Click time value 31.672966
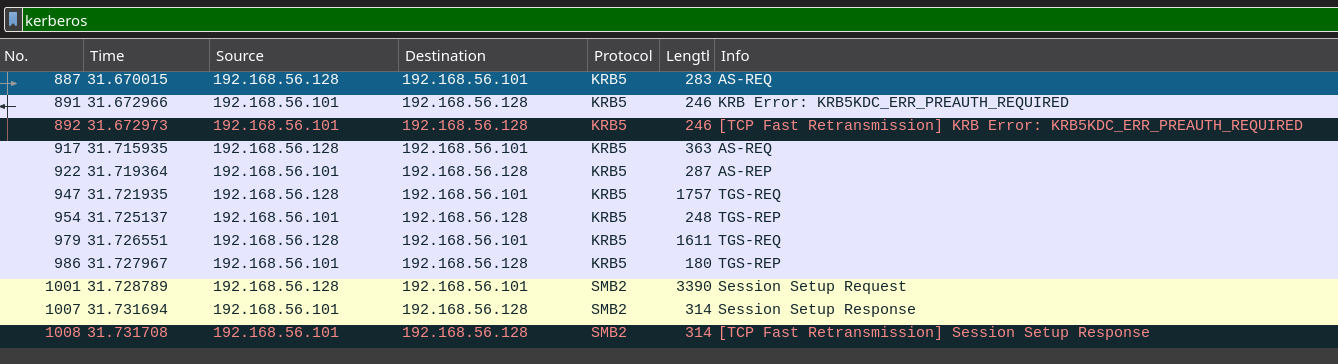The height and width of the screenshot is (364, 1338). coord(127,103)
